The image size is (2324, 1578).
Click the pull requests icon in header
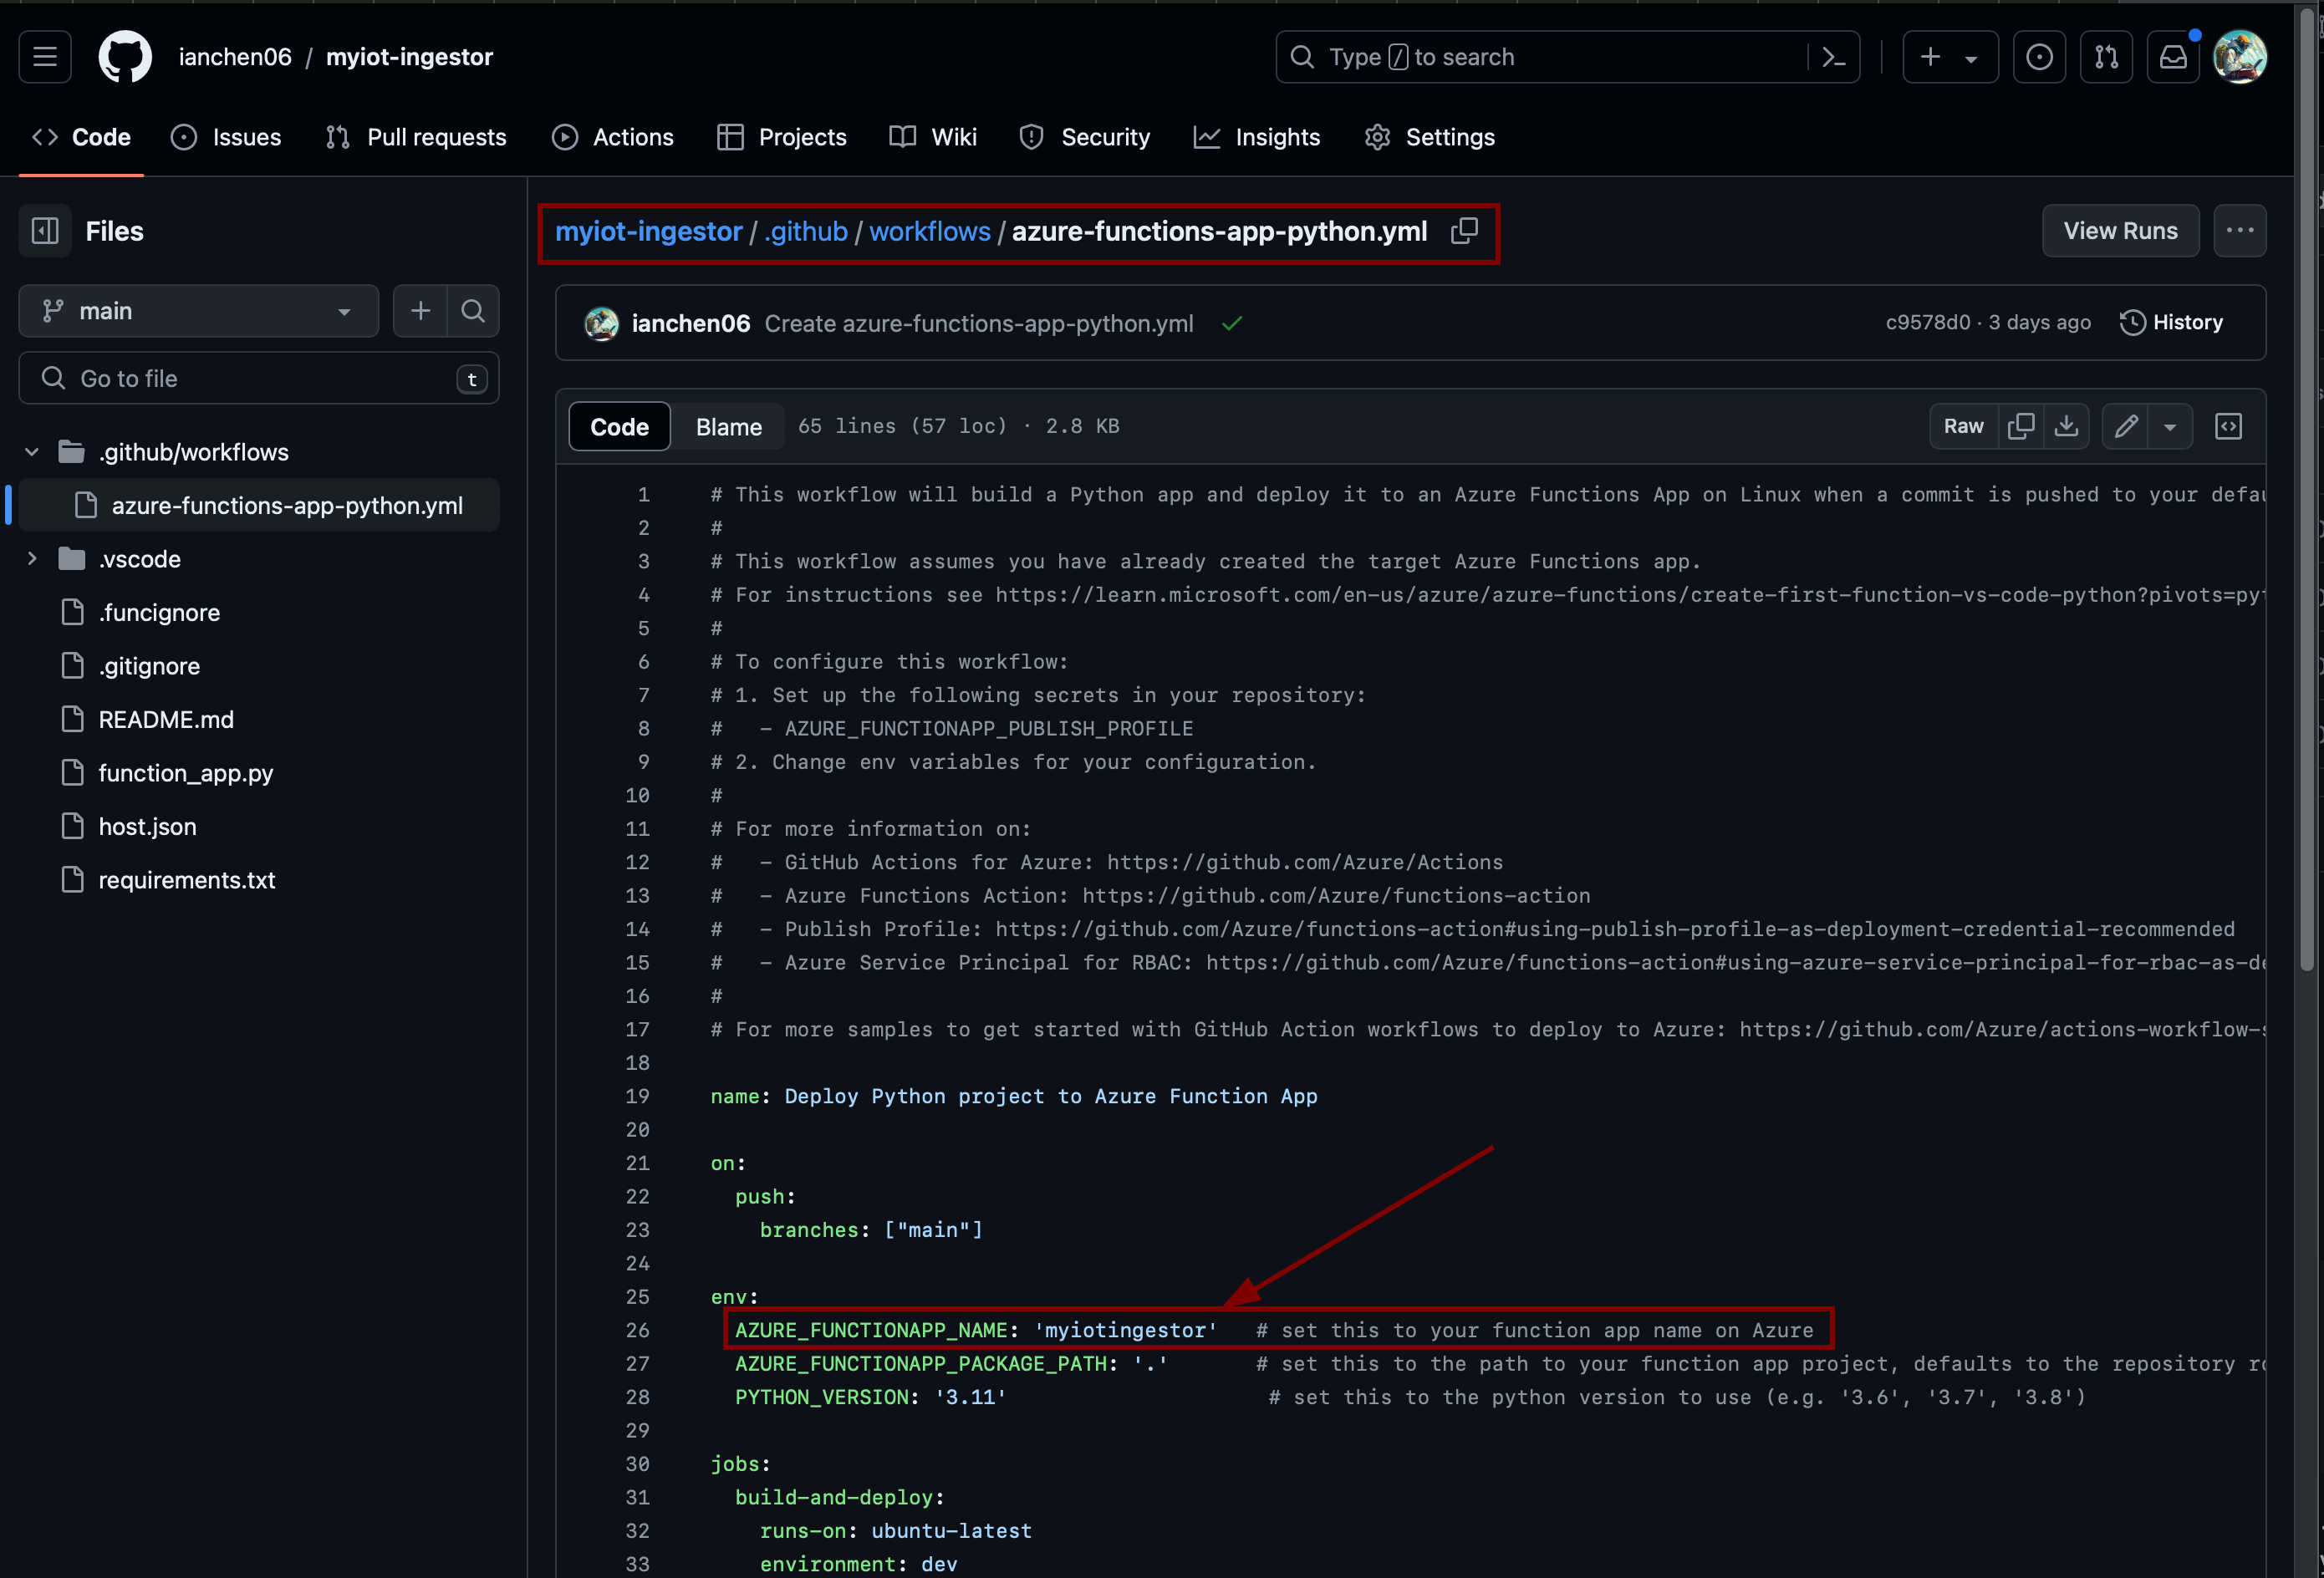click(2106, 57)
